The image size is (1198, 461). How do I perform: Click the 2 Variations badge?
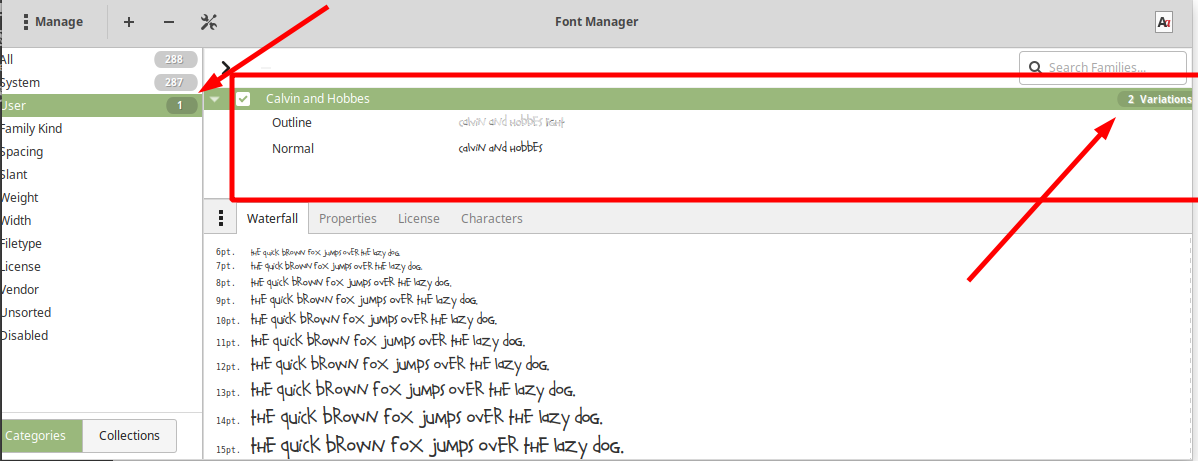1154,99
